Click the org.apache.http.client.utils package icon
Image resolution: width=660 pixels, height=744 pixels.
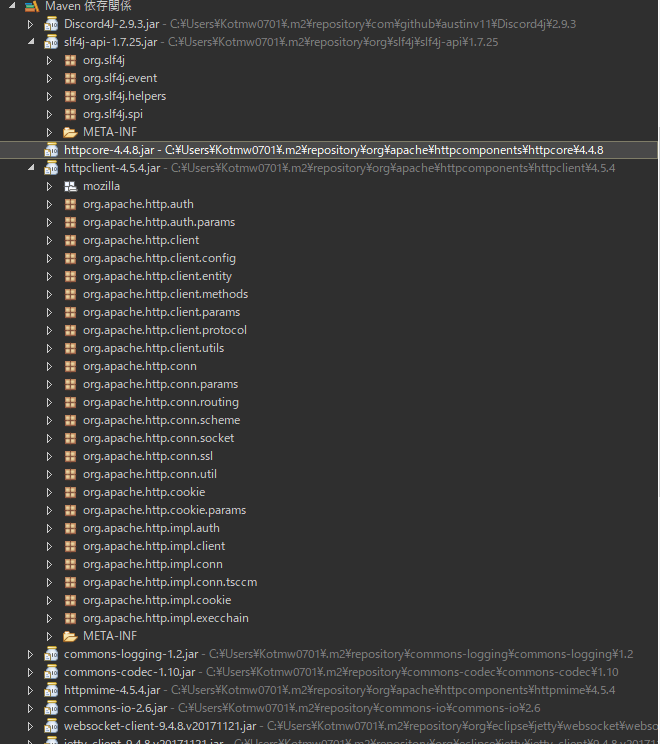point(70,349)
